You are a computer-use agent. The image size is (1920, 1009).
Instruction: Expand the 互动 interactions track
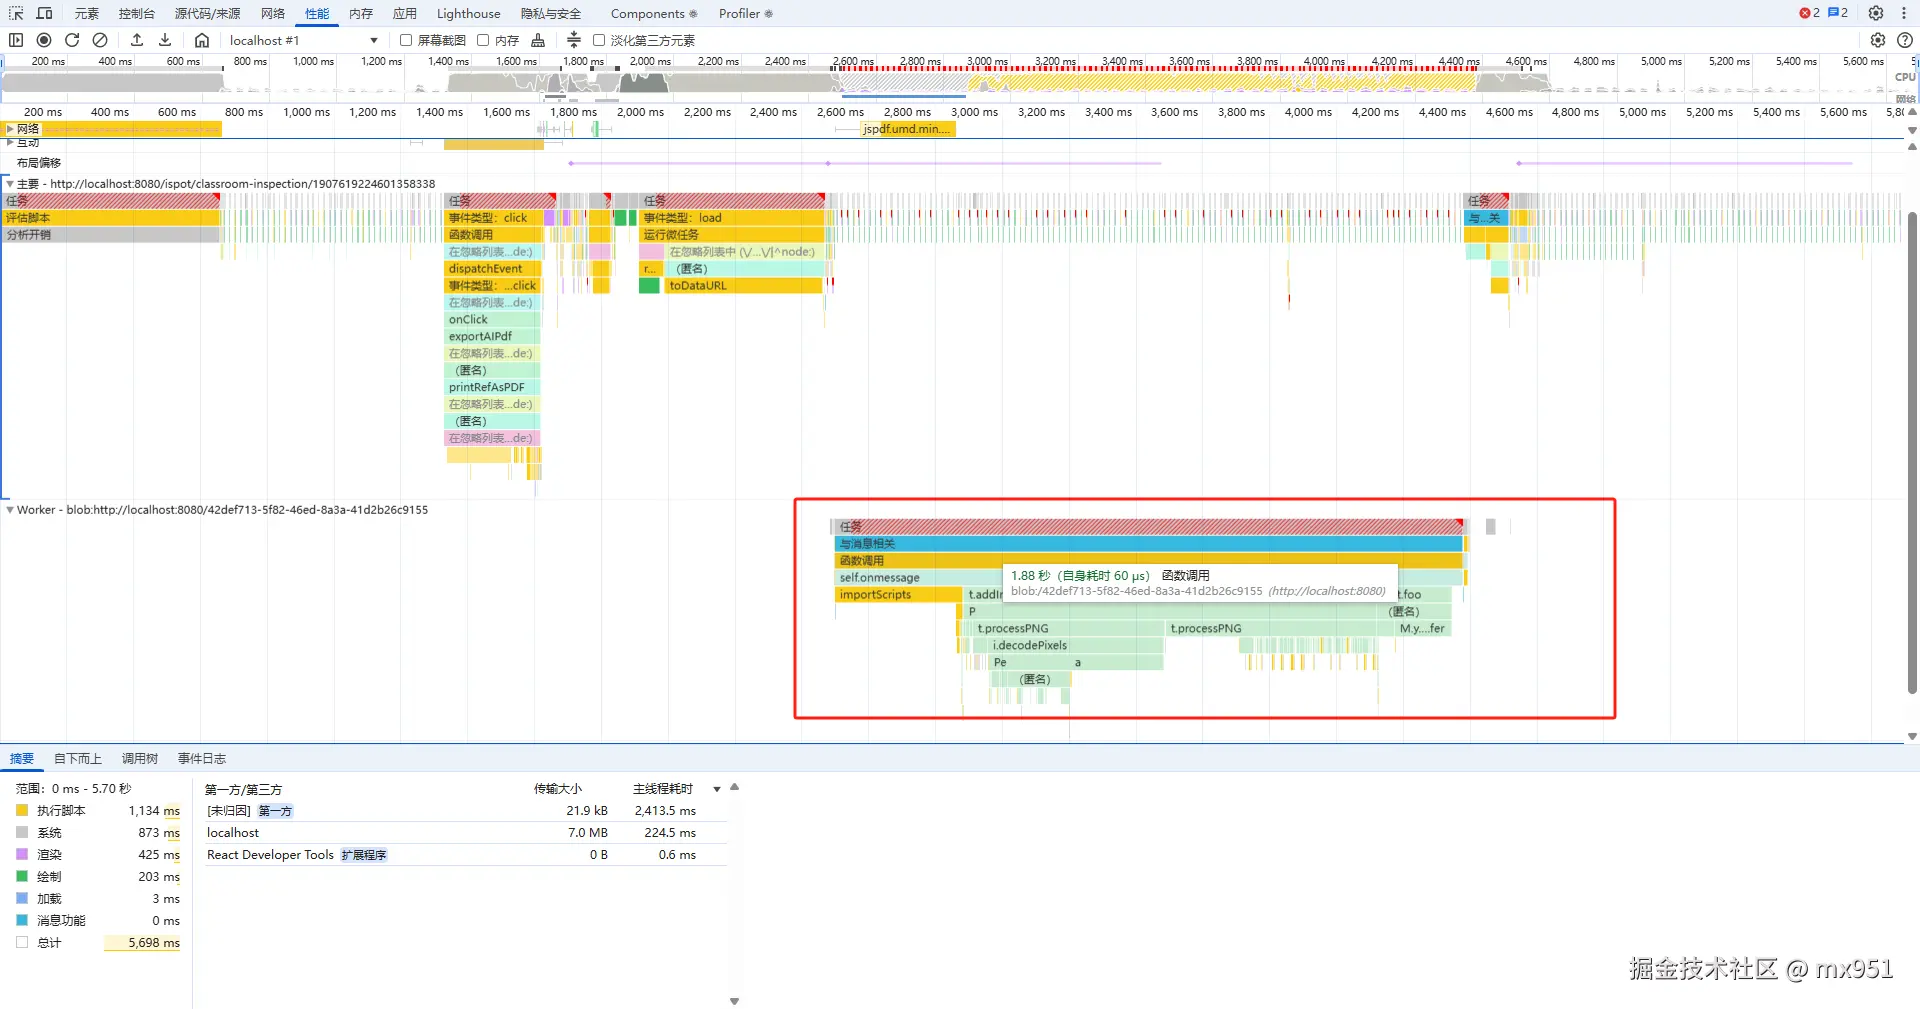pos(10,143)
